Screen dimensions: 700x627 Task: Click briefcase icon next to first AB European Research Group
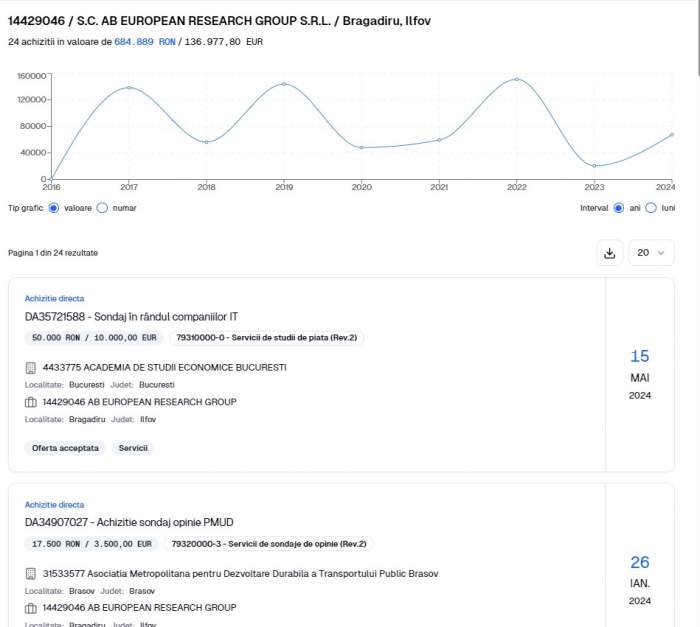point(30,402)
